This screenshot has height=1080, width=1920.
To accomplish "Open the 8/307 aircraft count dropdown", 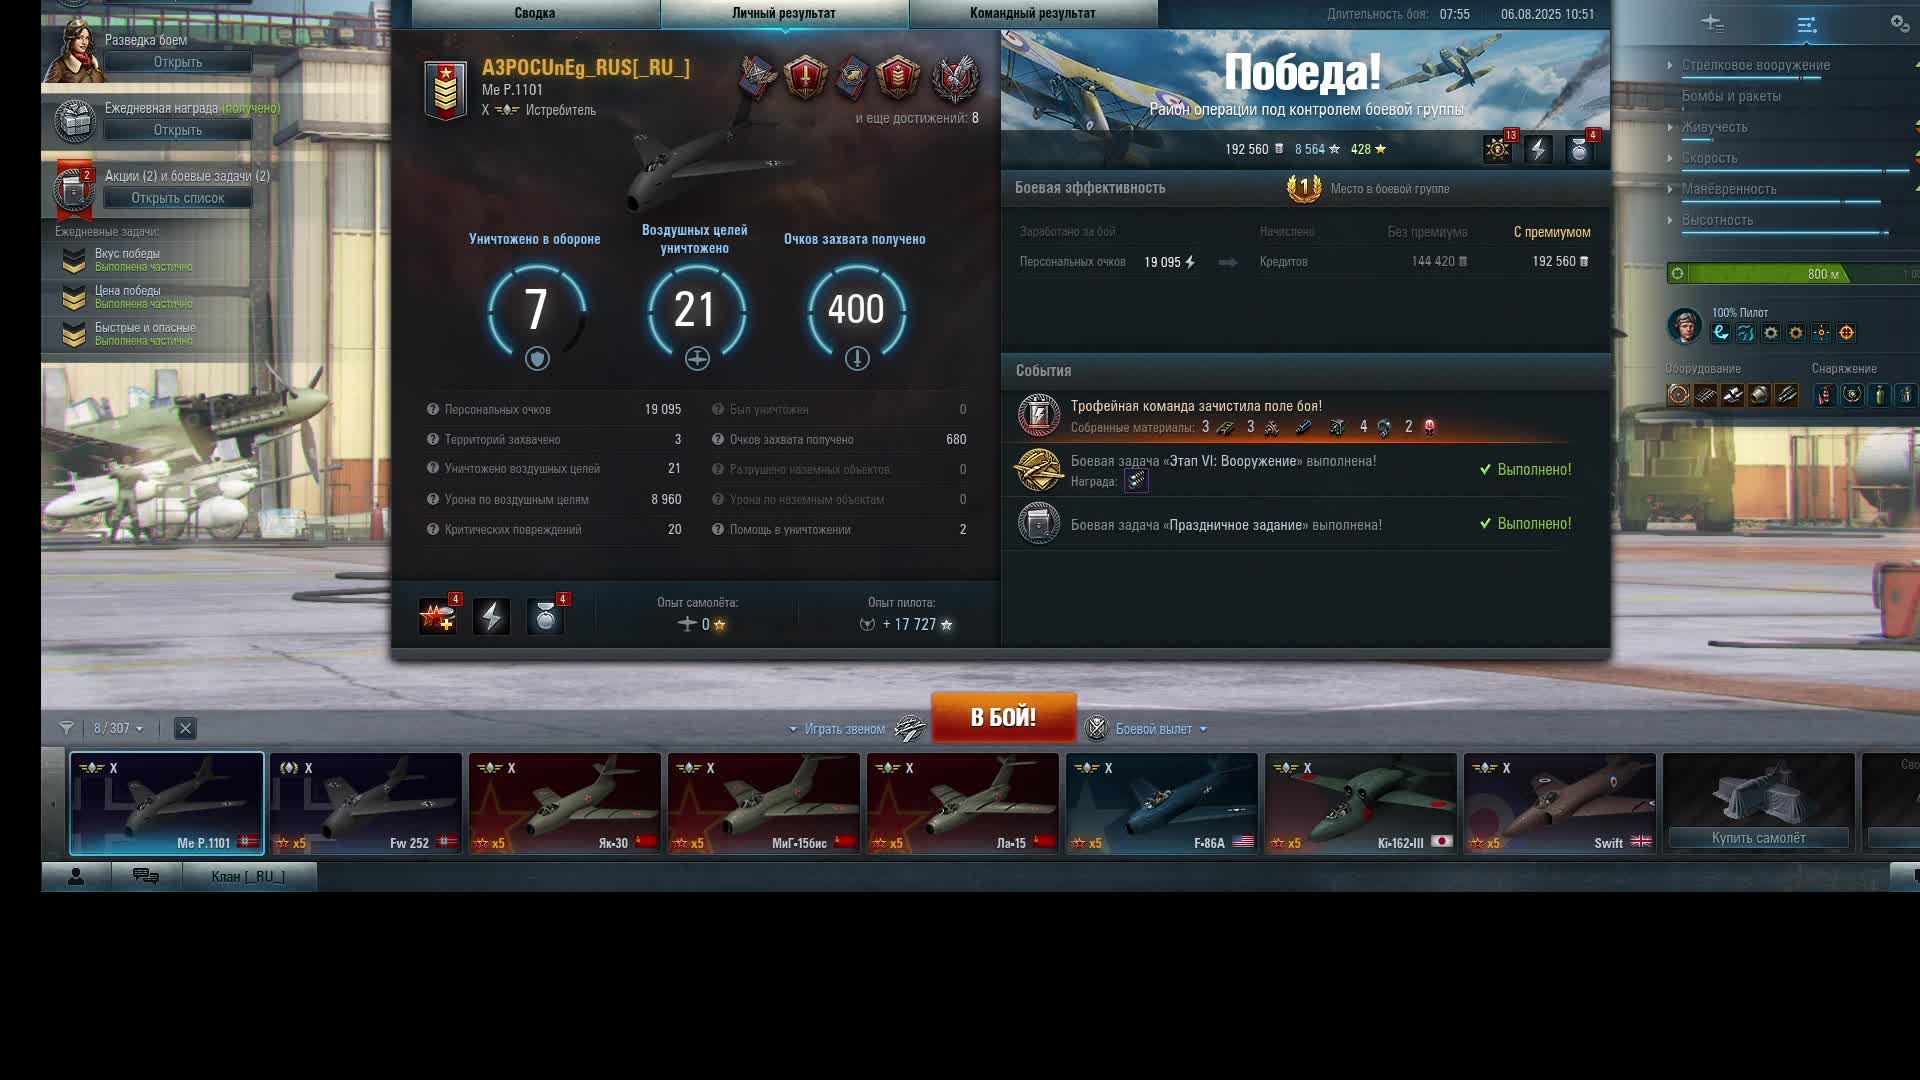I will point(119,728).
